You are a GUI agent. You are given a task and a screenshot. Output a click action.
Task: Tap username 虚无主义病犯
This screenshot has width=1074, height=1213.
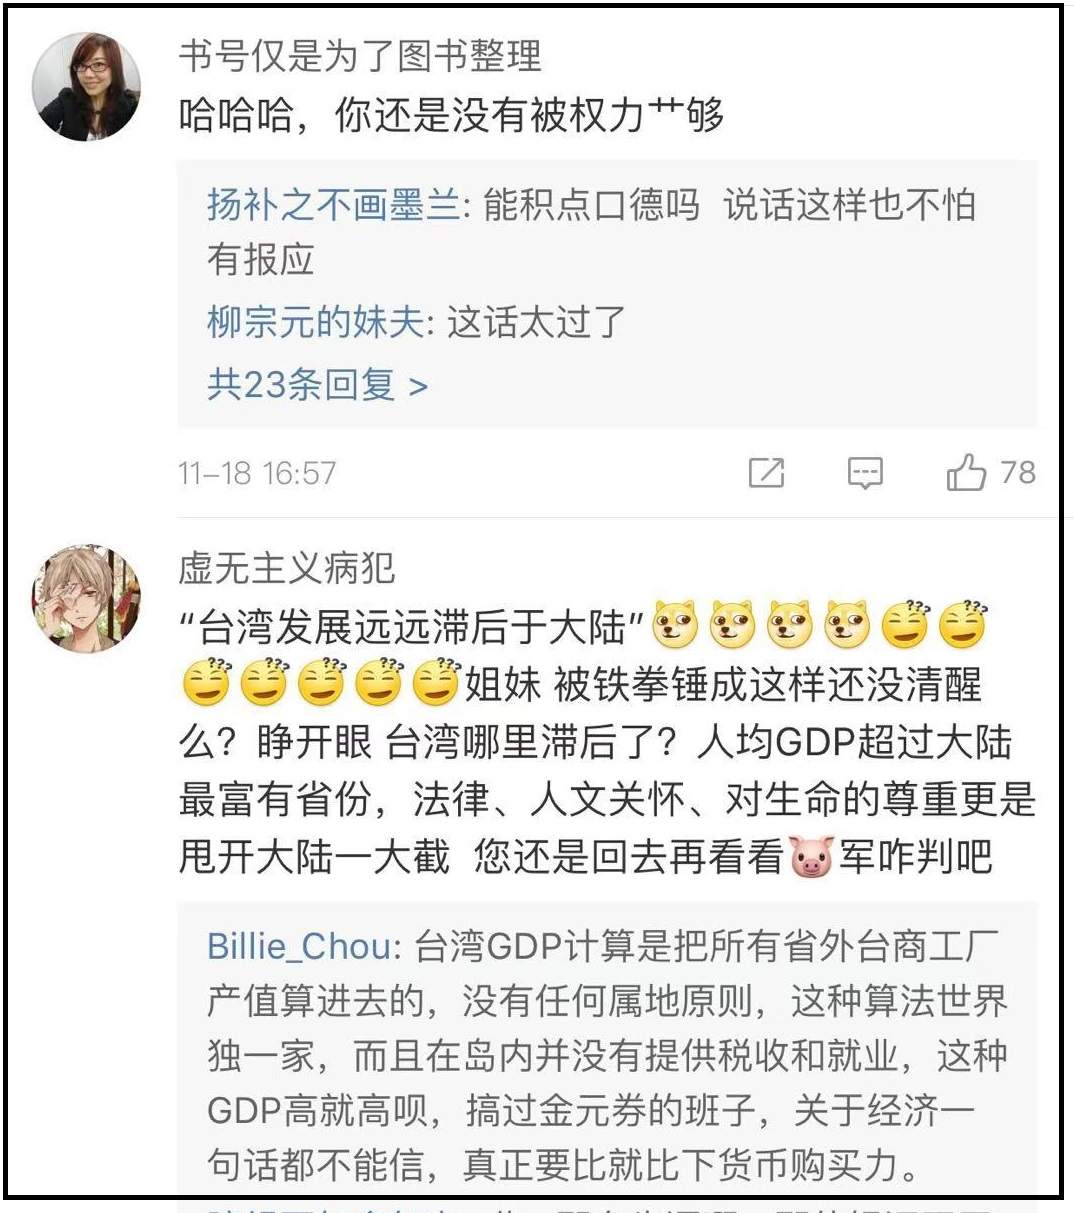tap(287, 568)
